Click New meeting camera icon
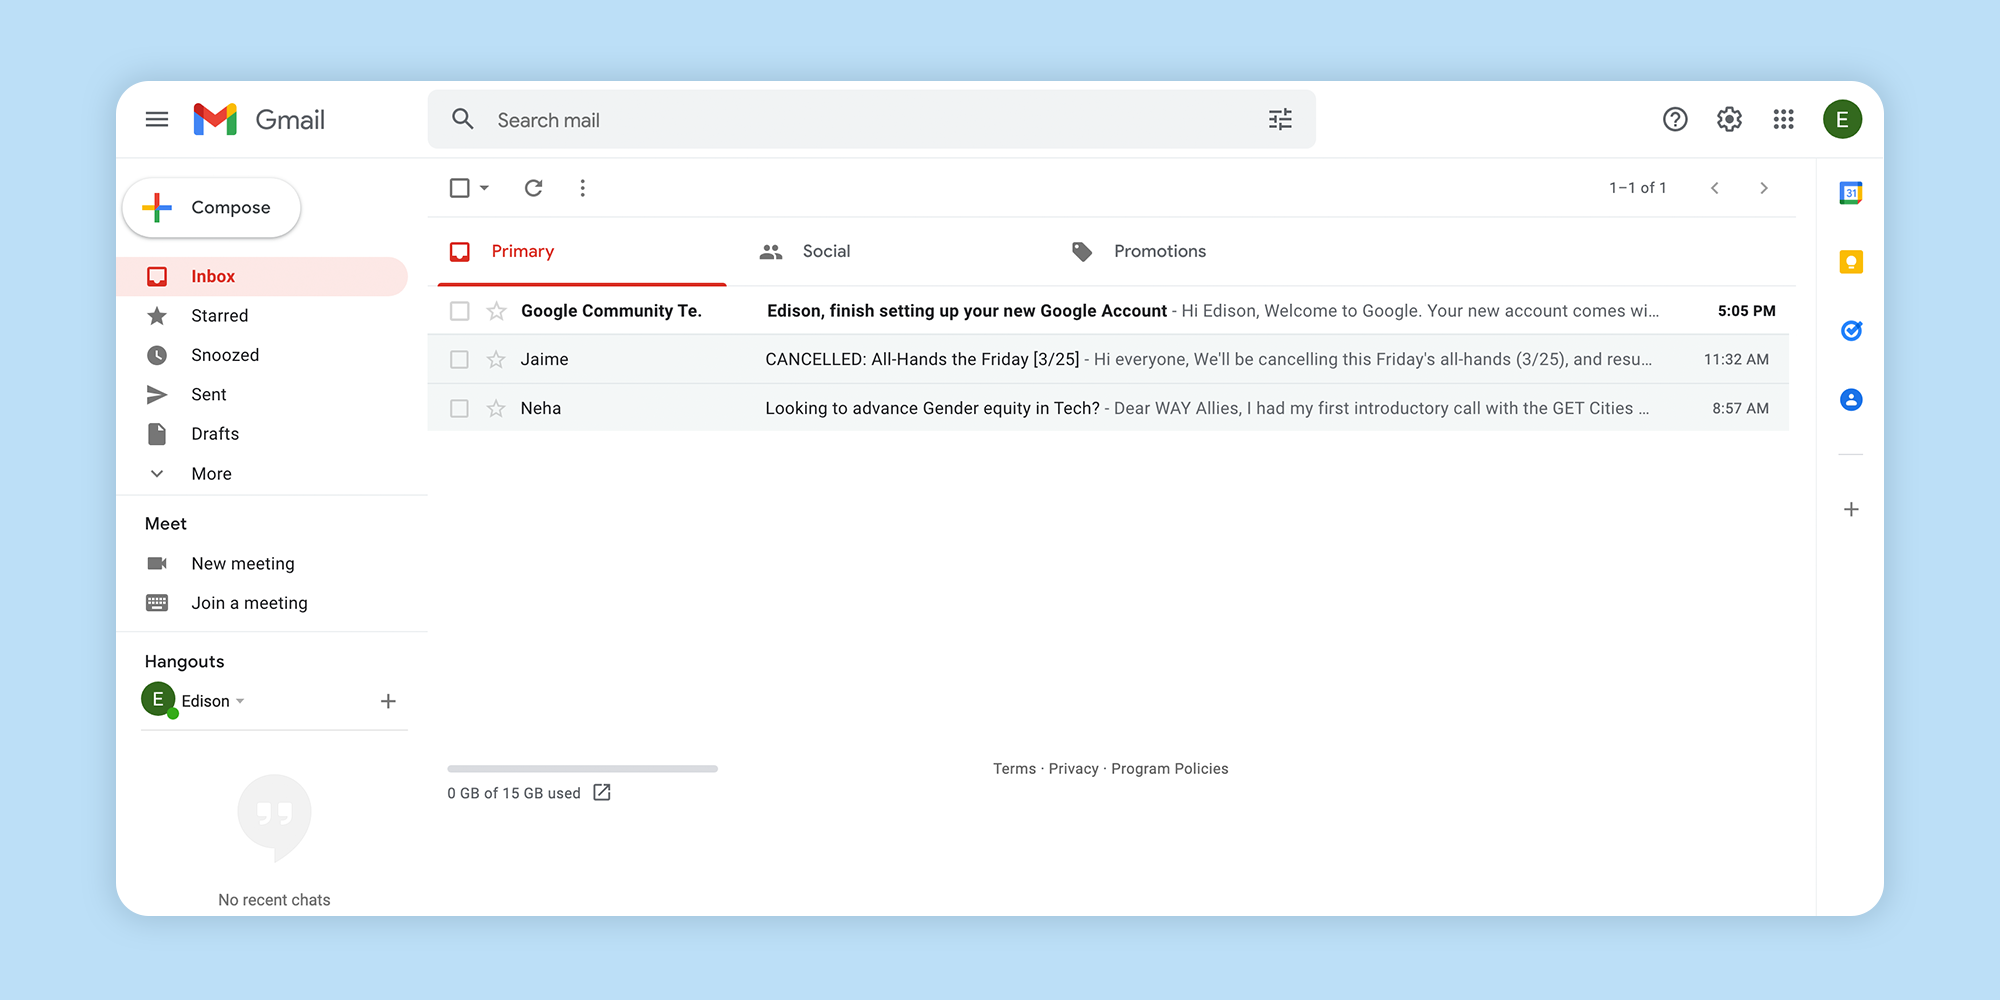The width and height of the screenshot is (2000, 1000). click(x=157, y=564)
